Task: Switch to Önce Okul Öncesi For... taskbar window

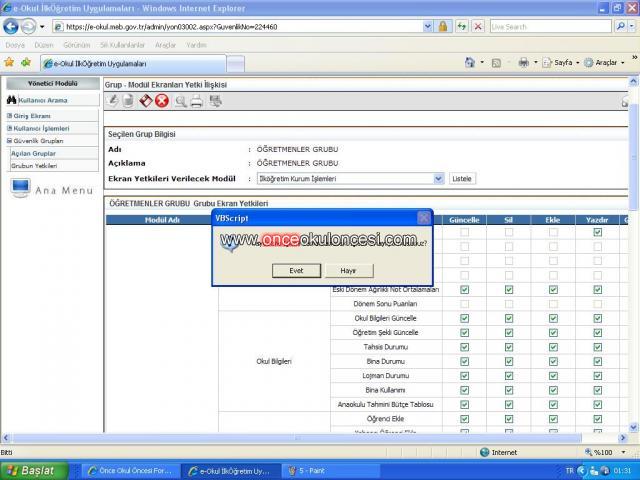Action: 130,471
